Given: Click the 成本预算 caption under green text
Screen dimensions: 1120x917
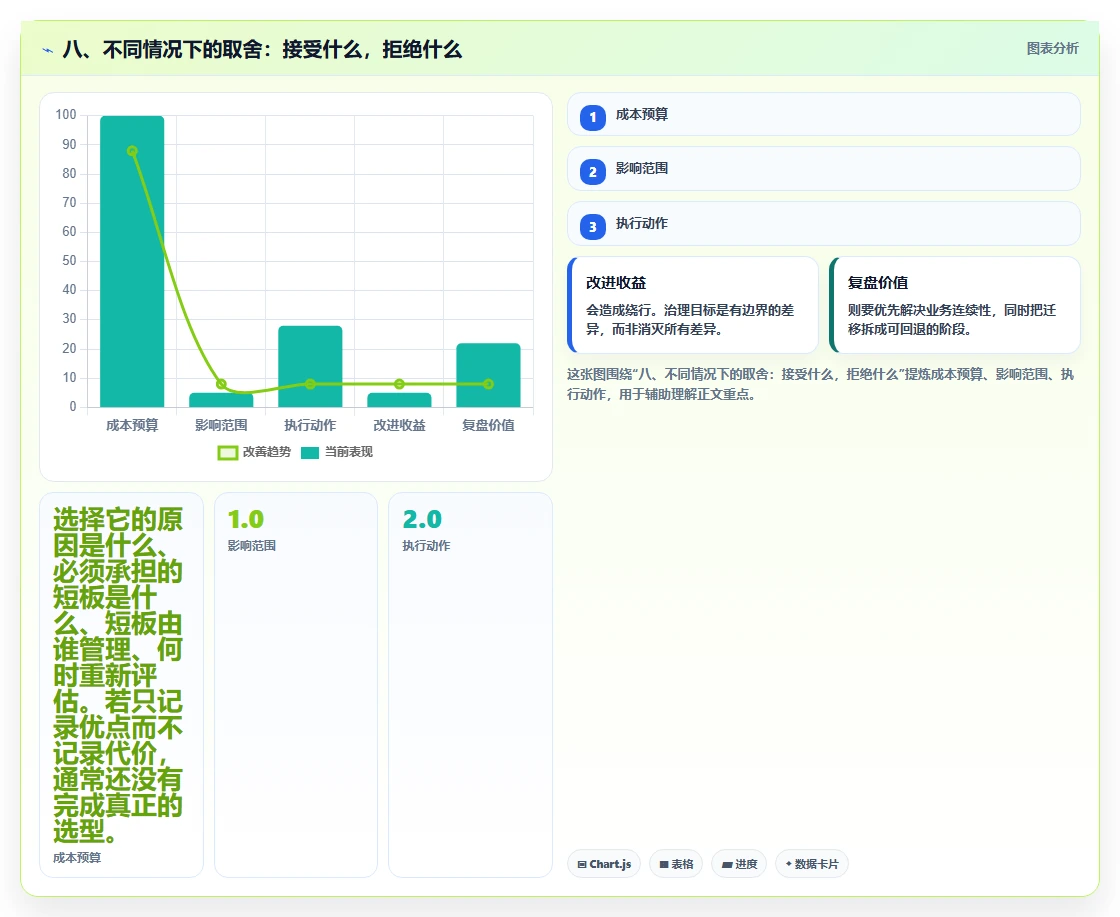Looking at the screenshot, I should [77, 858].
